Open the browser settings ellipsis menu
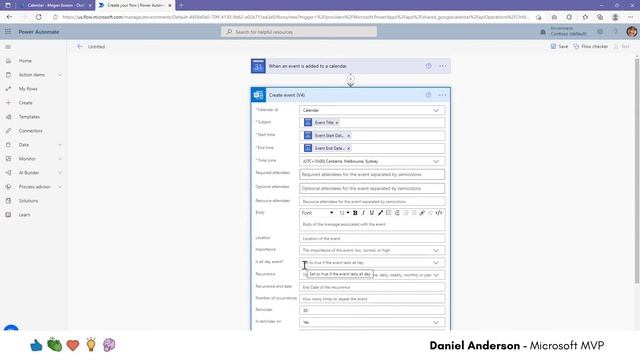 click(631, 17)
